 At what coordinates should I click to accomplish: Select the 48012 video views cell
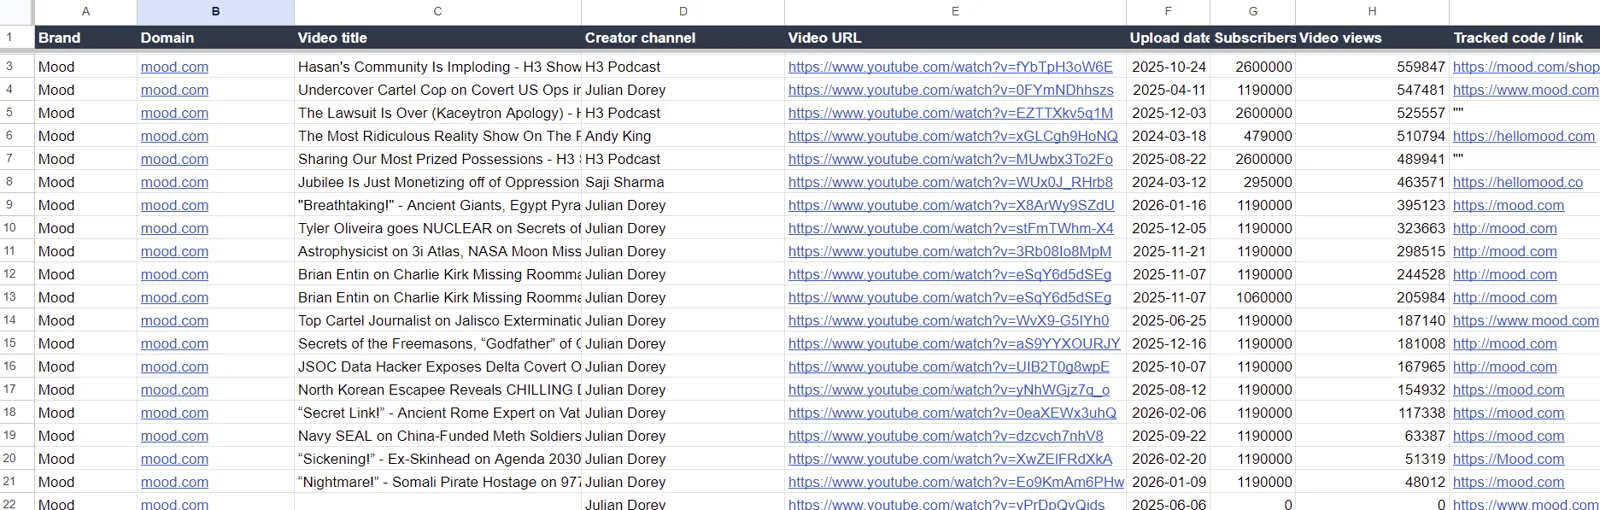(1373, 481)
